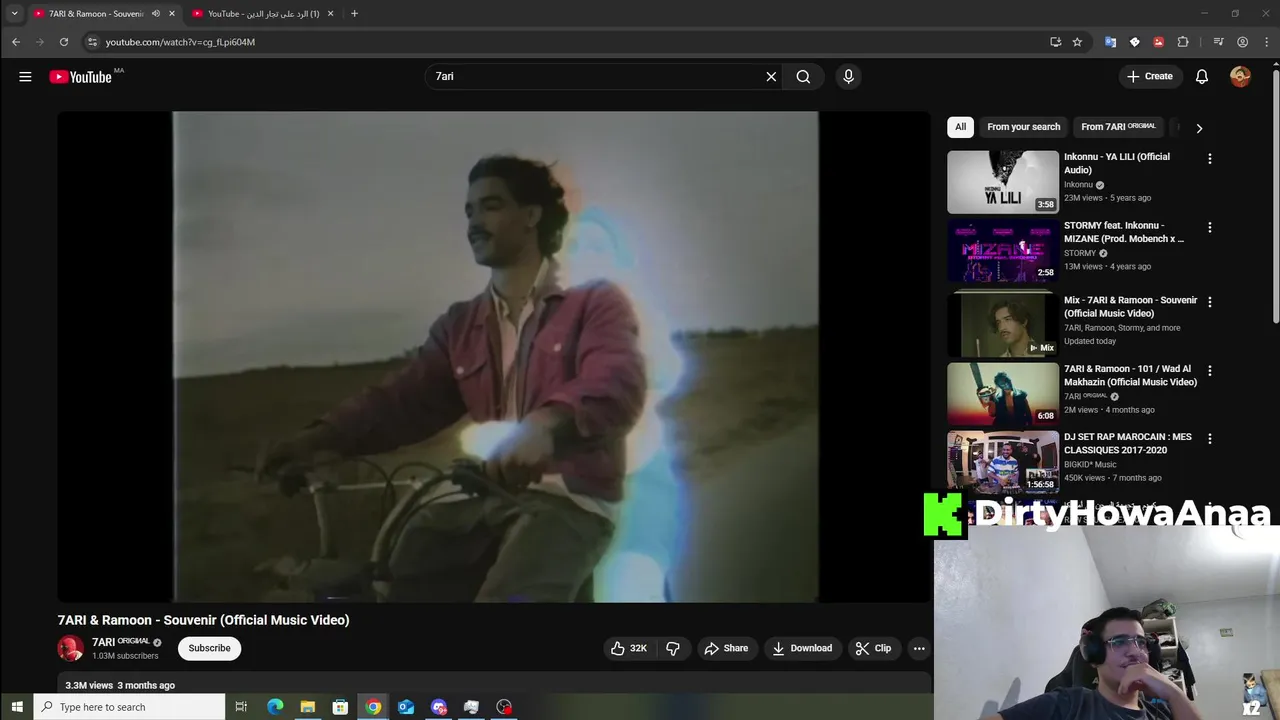
Task: Open the Windows Start menu
Action: click(17, 707)
